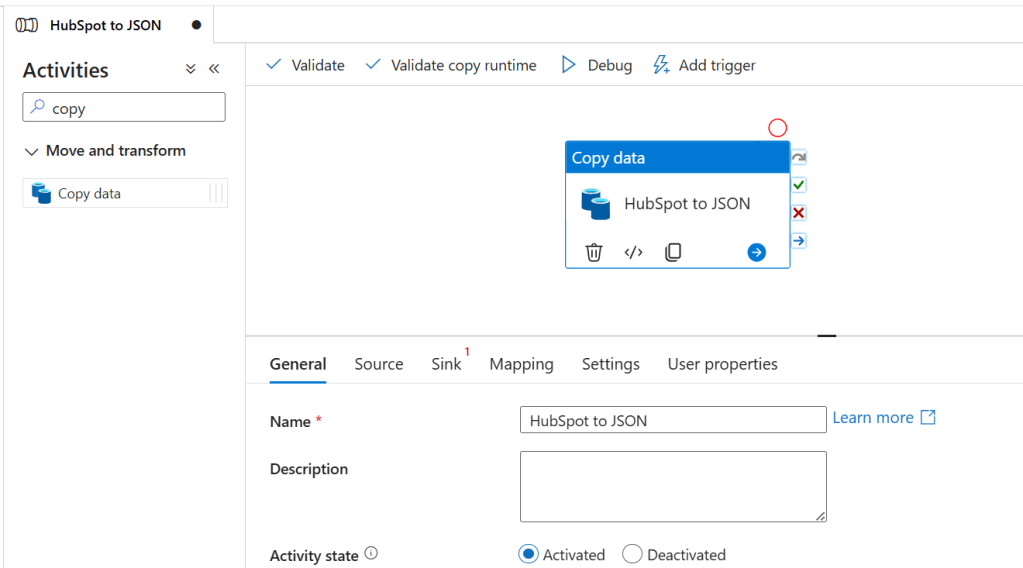Switch to the Source tab

tap(378, 364)
